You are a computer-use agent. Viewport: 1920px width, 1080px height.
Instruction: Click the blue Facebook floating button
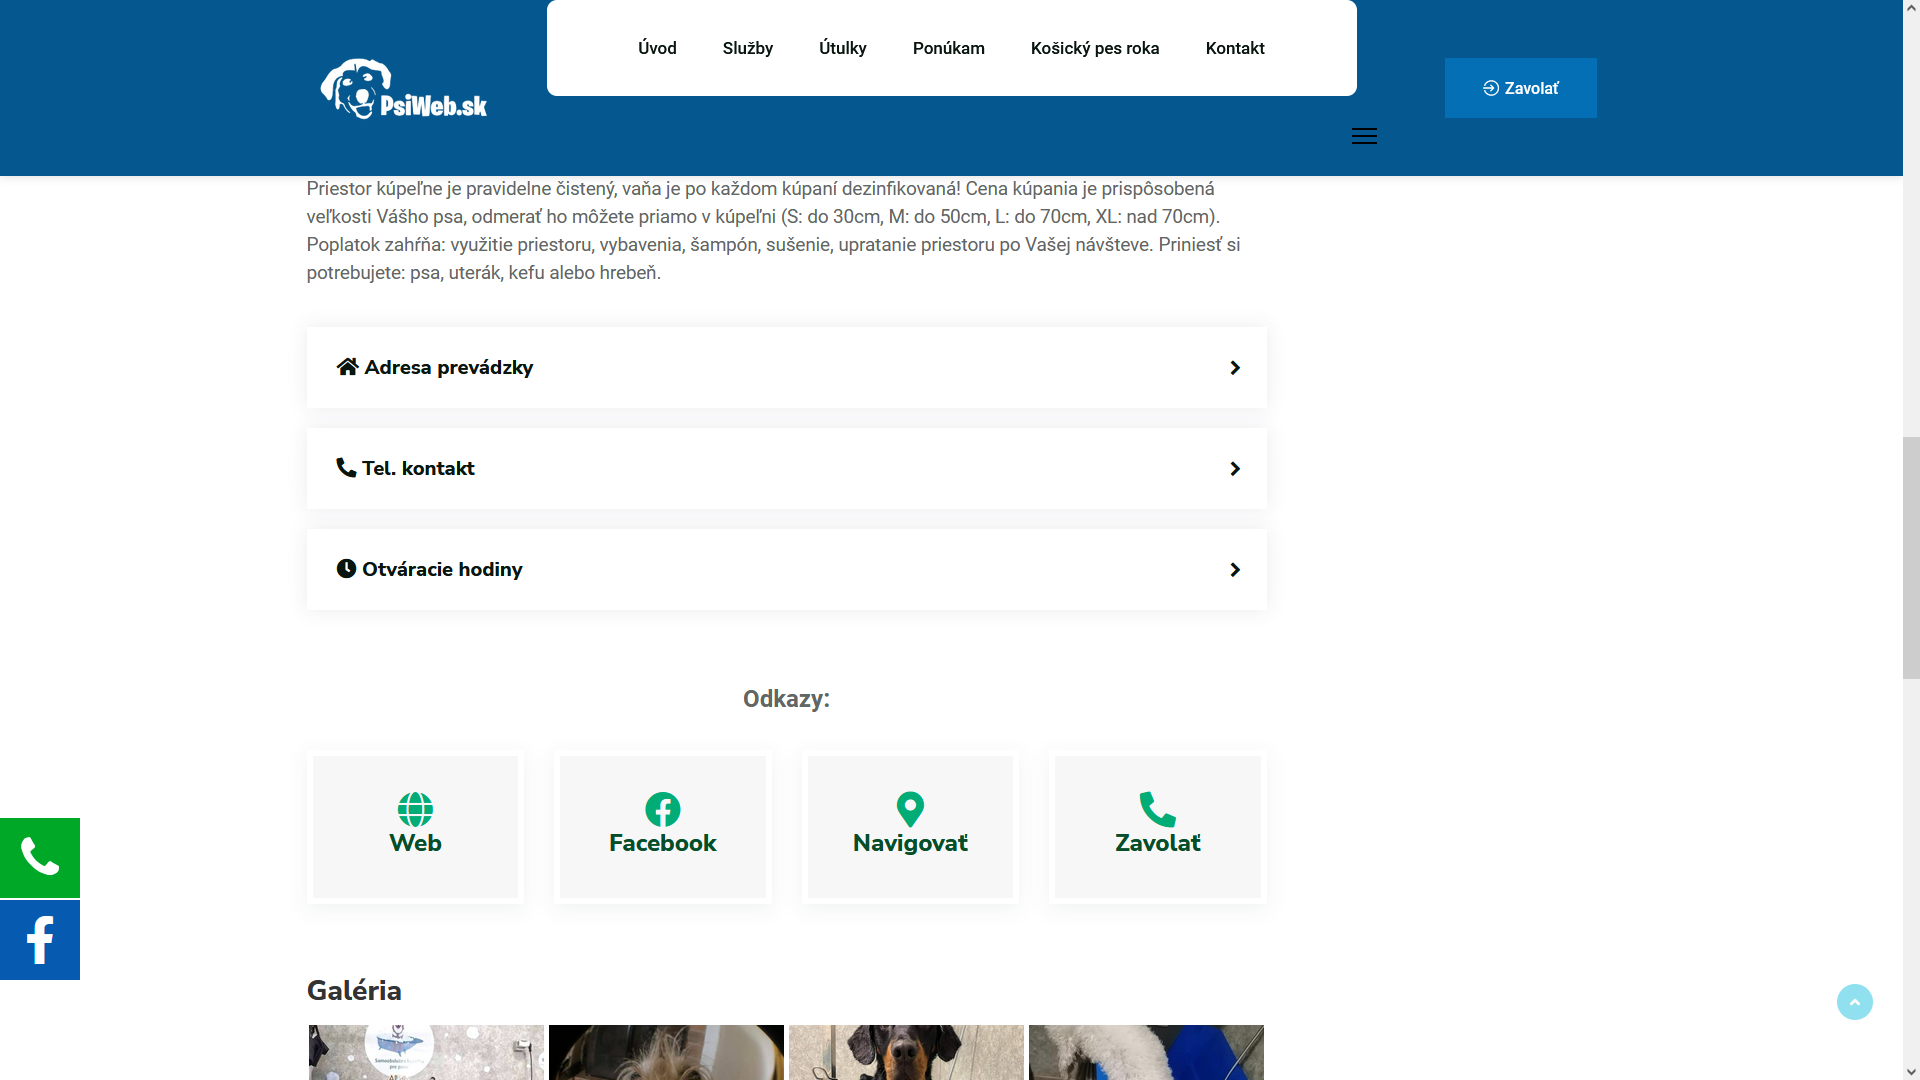tap(40, 940)
